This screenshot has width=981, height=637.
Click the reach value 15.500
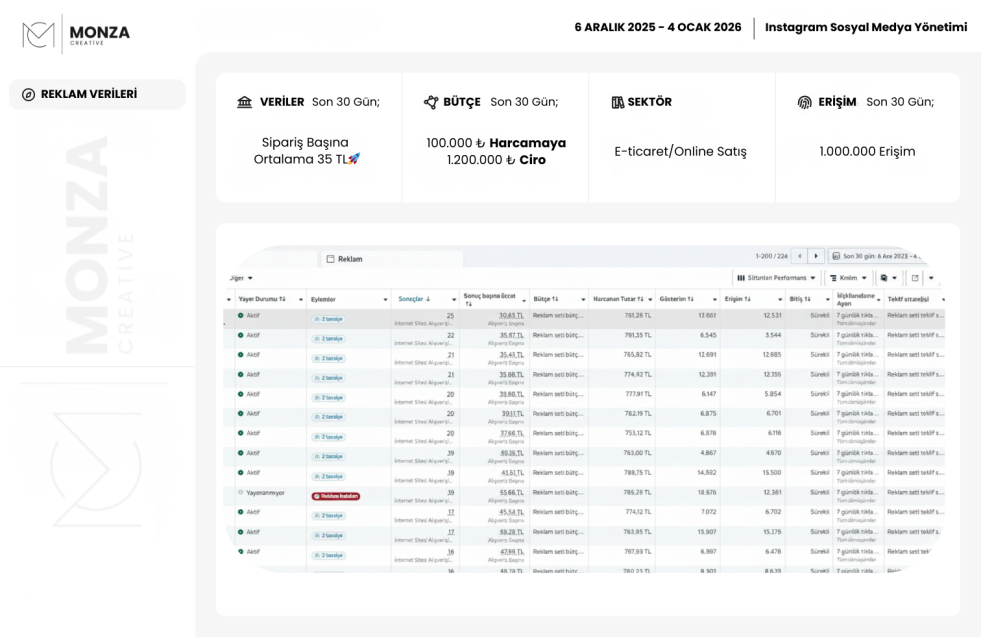coord(771,473)
